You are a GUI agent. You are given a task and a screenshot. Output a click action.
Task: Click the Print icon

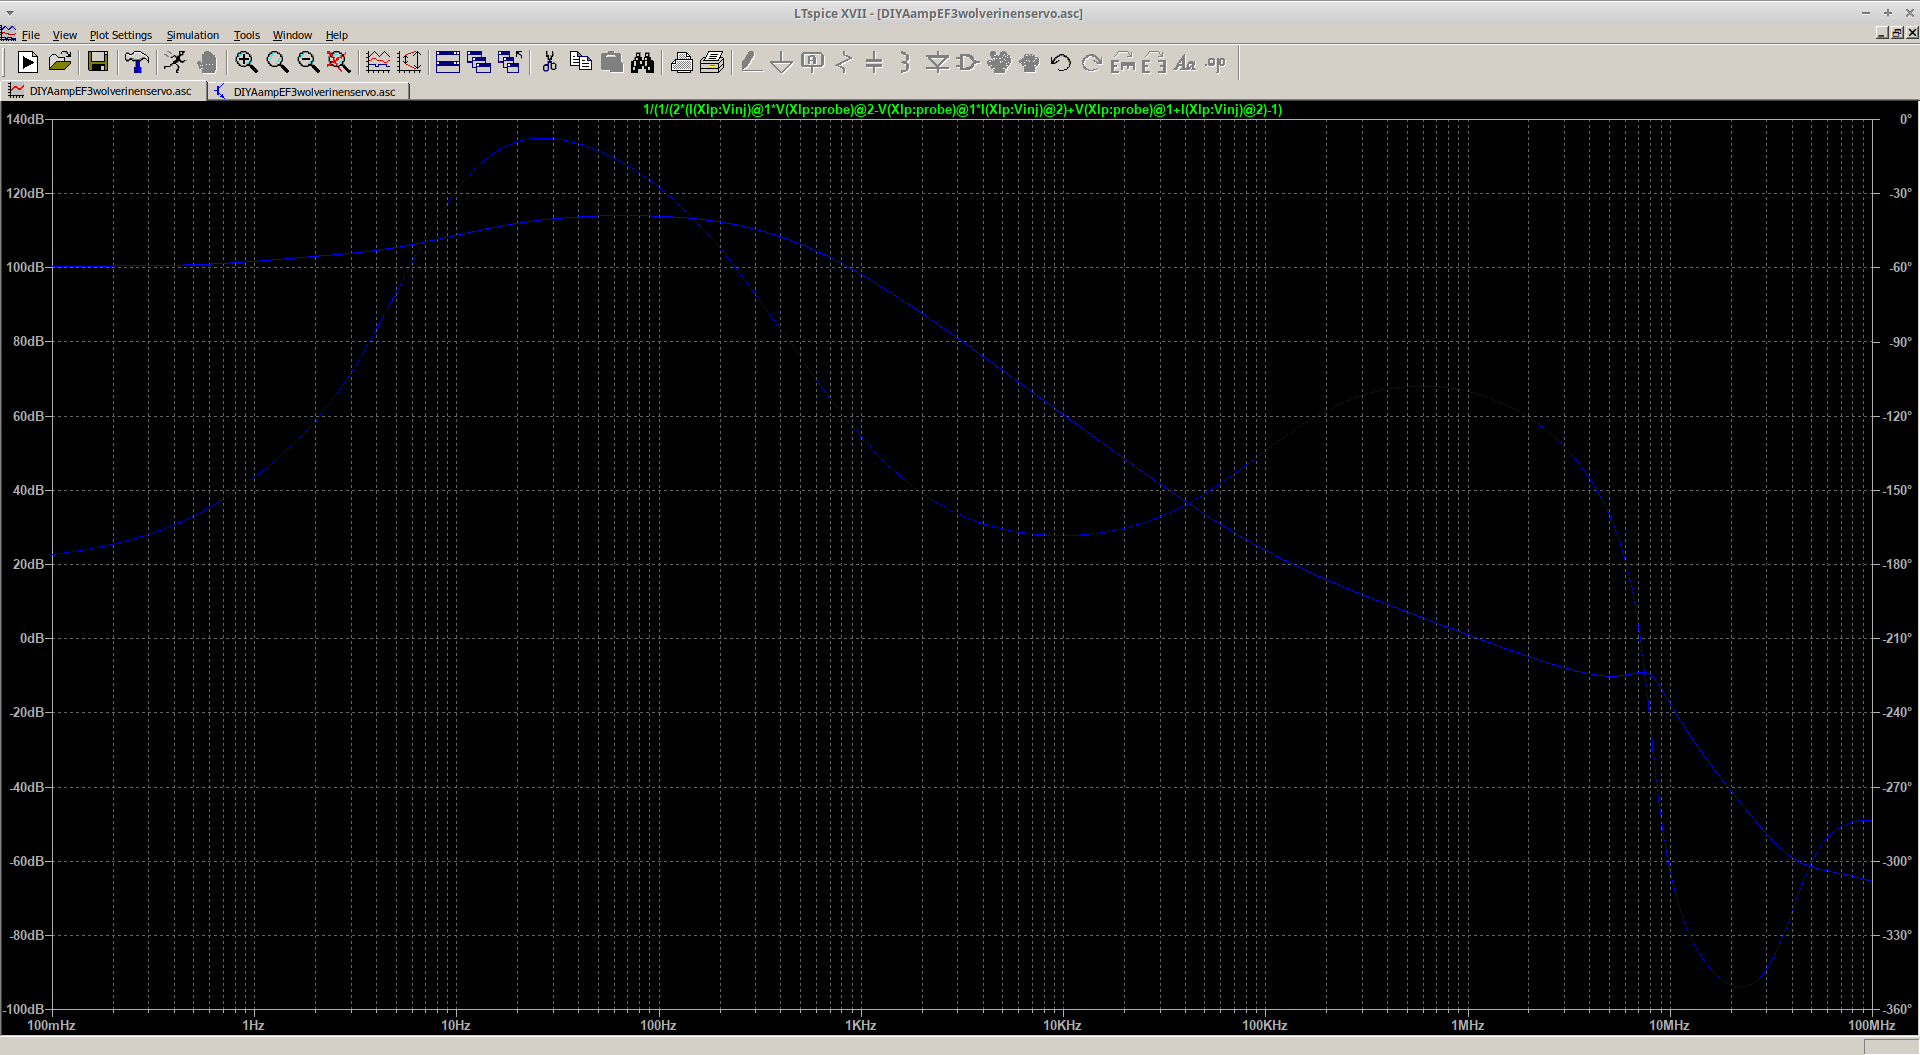(x=681, y=63)
